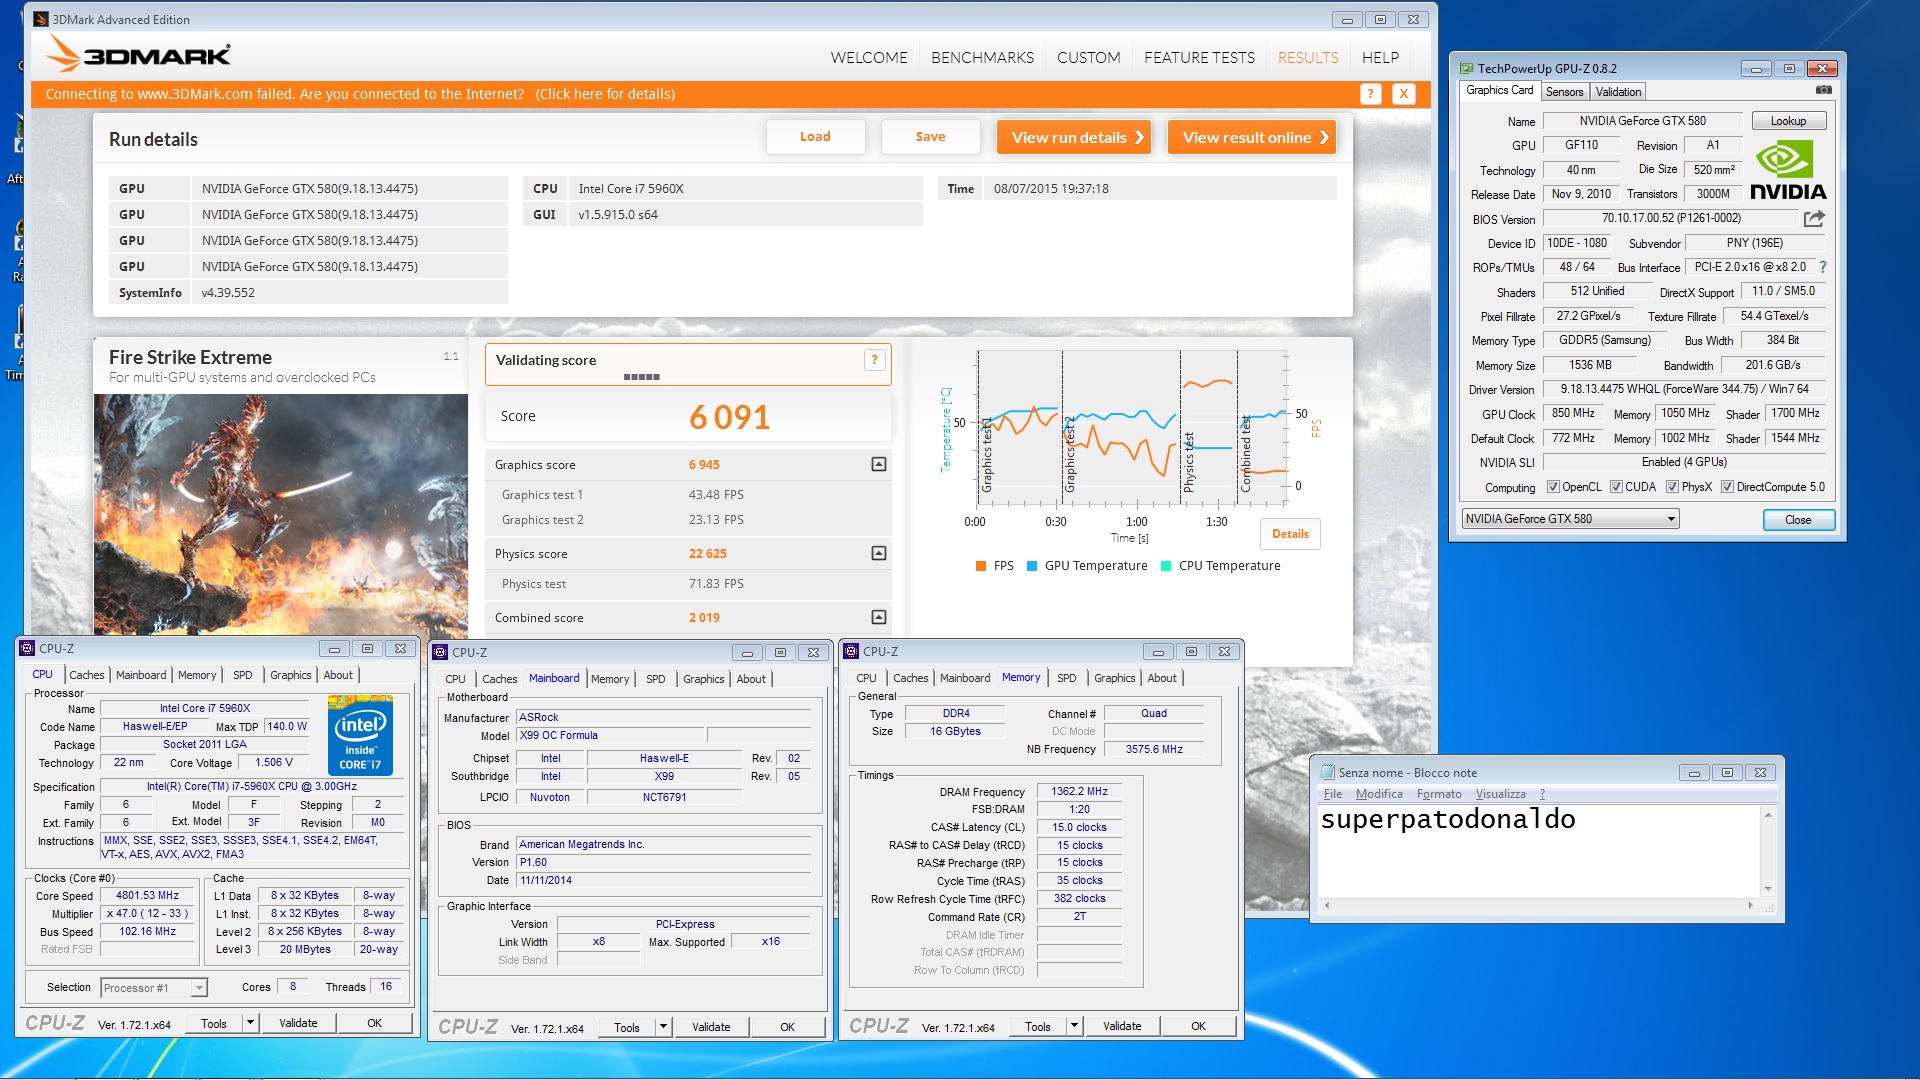The image size is (1920, 1080).
Task: Toggle the DirectCompute 5.0 checkbox in GPU-Z
Action: coord(1727,487)
